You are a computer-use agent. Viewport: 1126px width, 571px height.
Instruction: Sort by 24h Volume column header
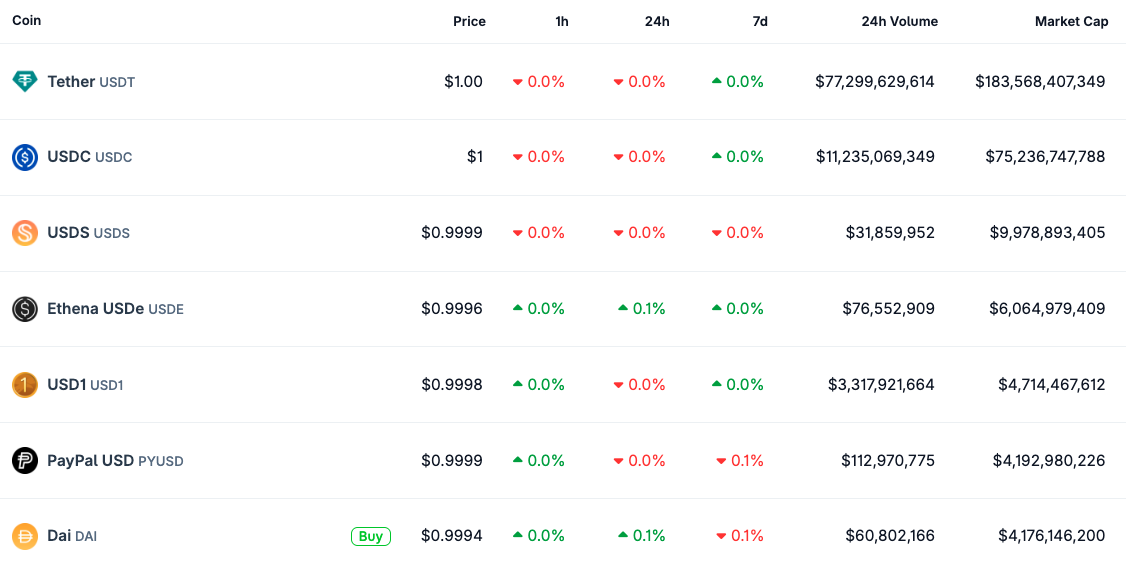tap(899, 21)
